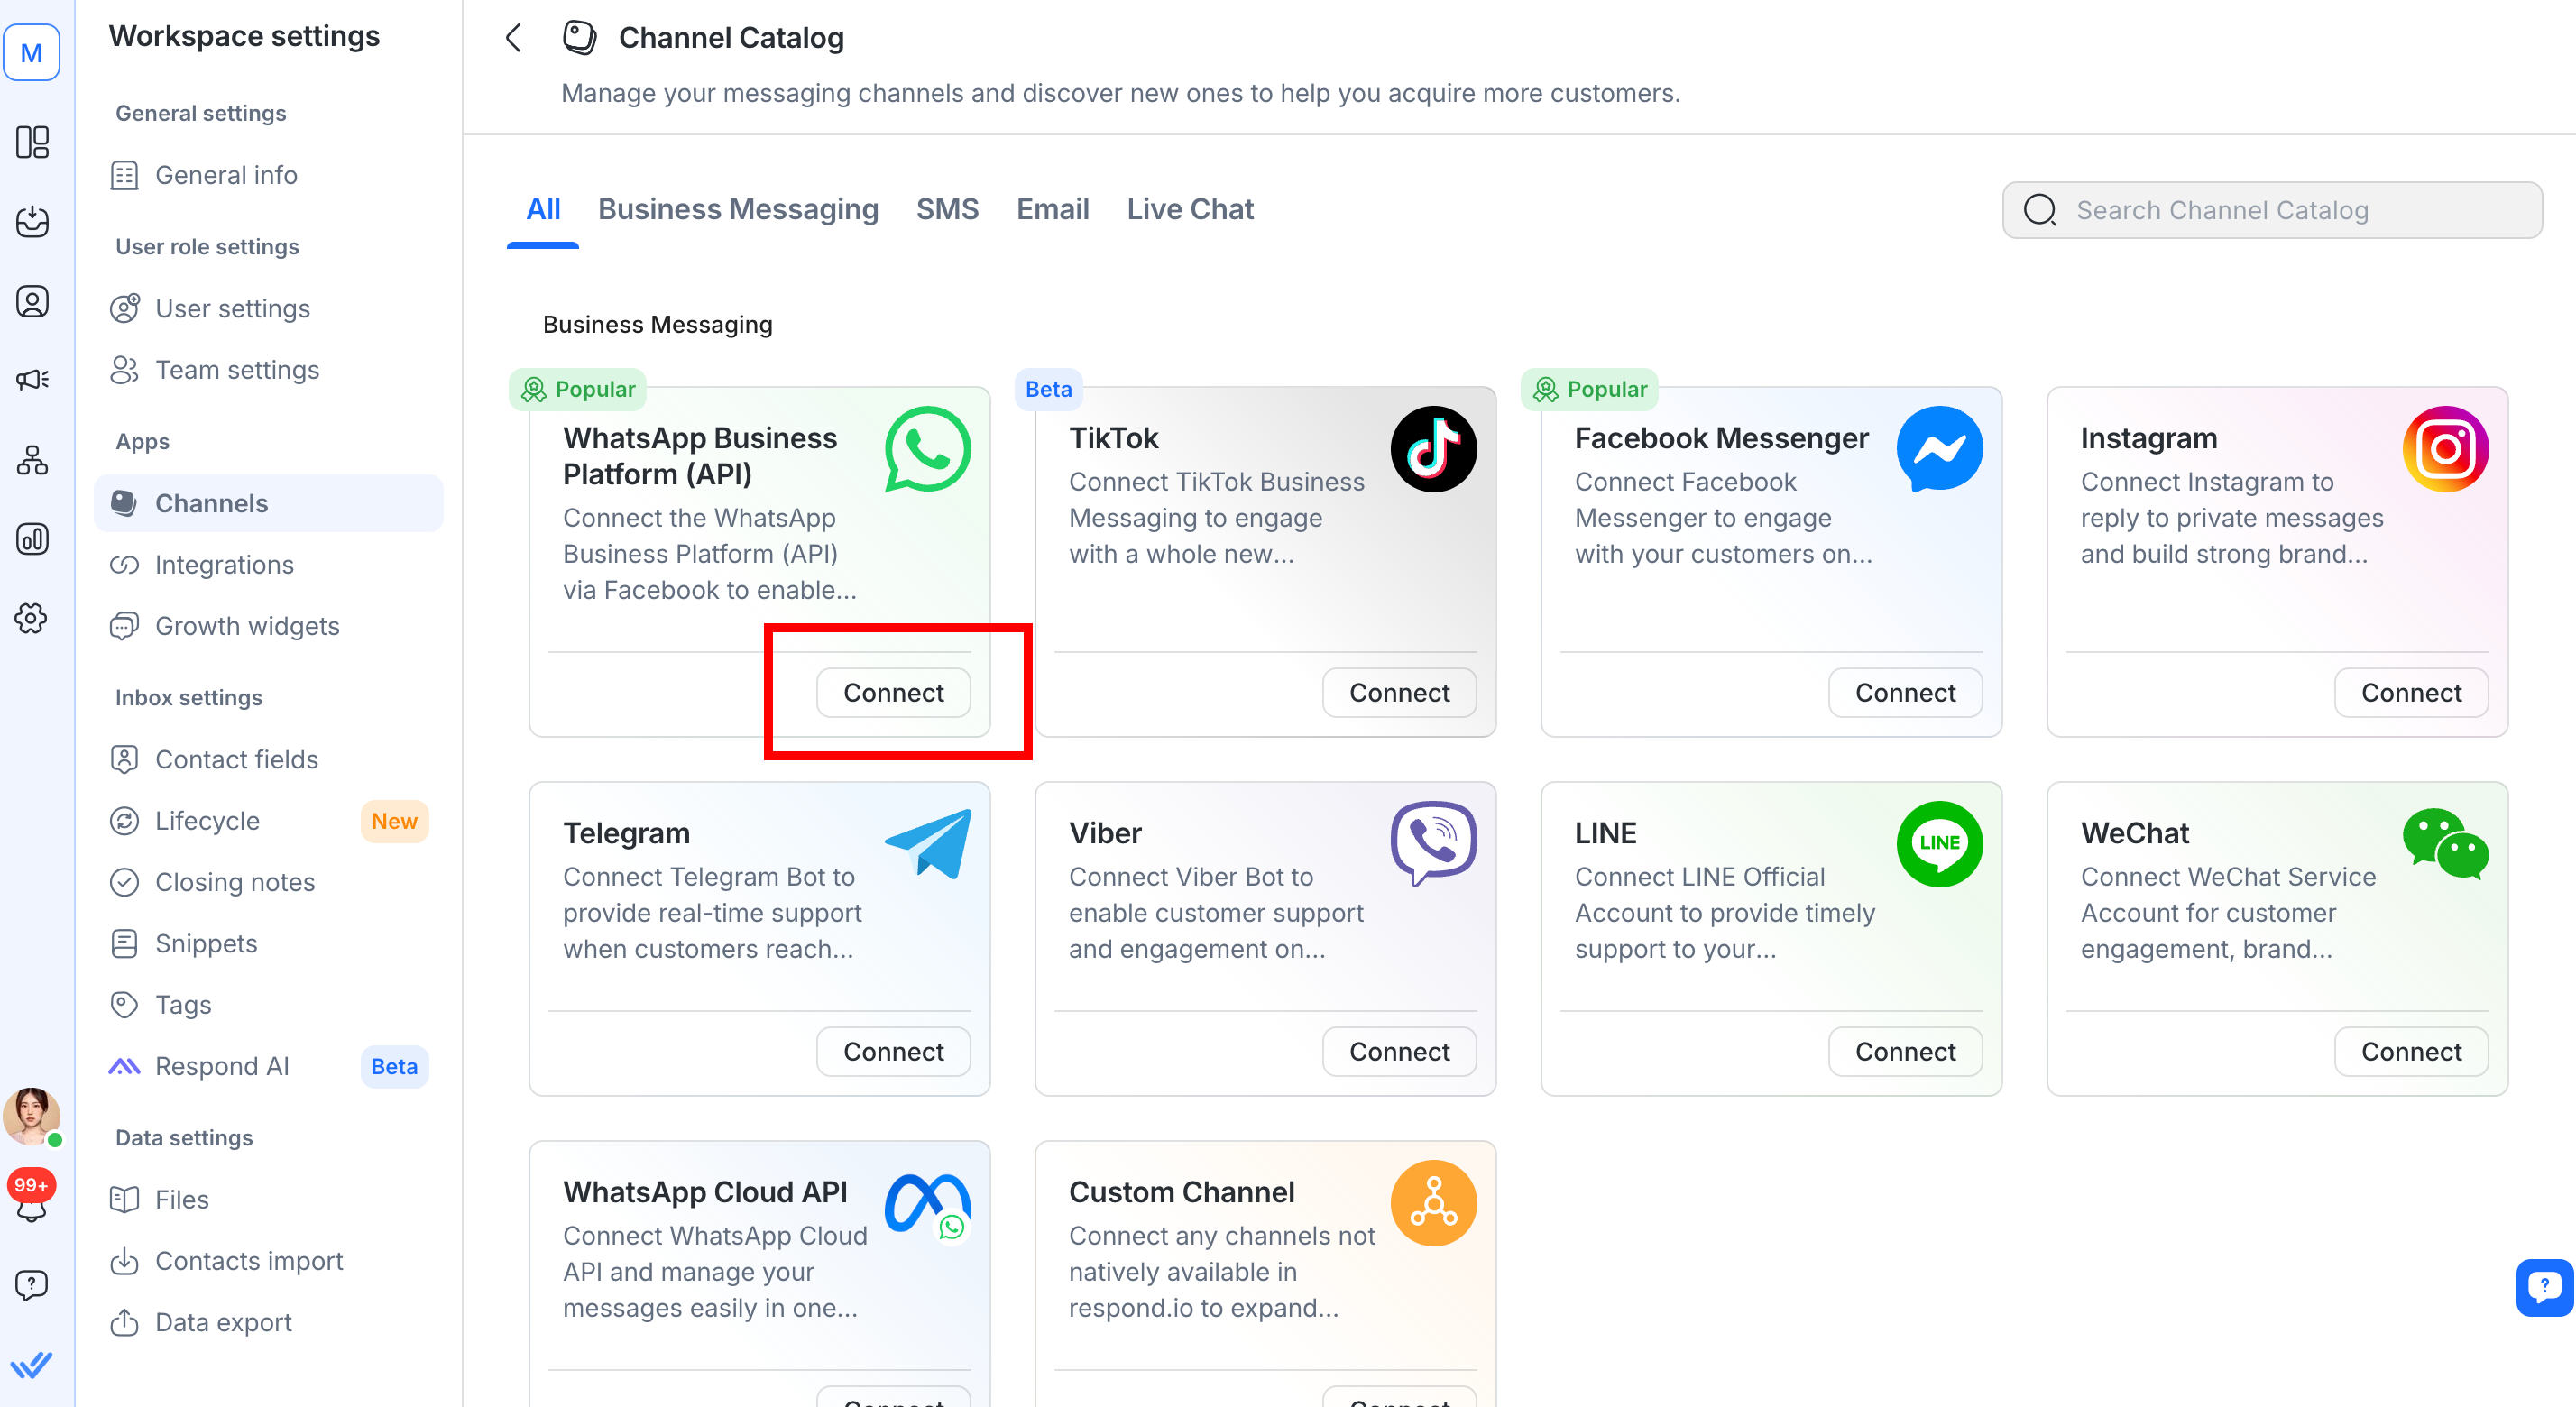Connect the Facebook Messenger channel
This screenshot has height=1407, width=2576.
pyautogui.click(x=1904, y=693)
